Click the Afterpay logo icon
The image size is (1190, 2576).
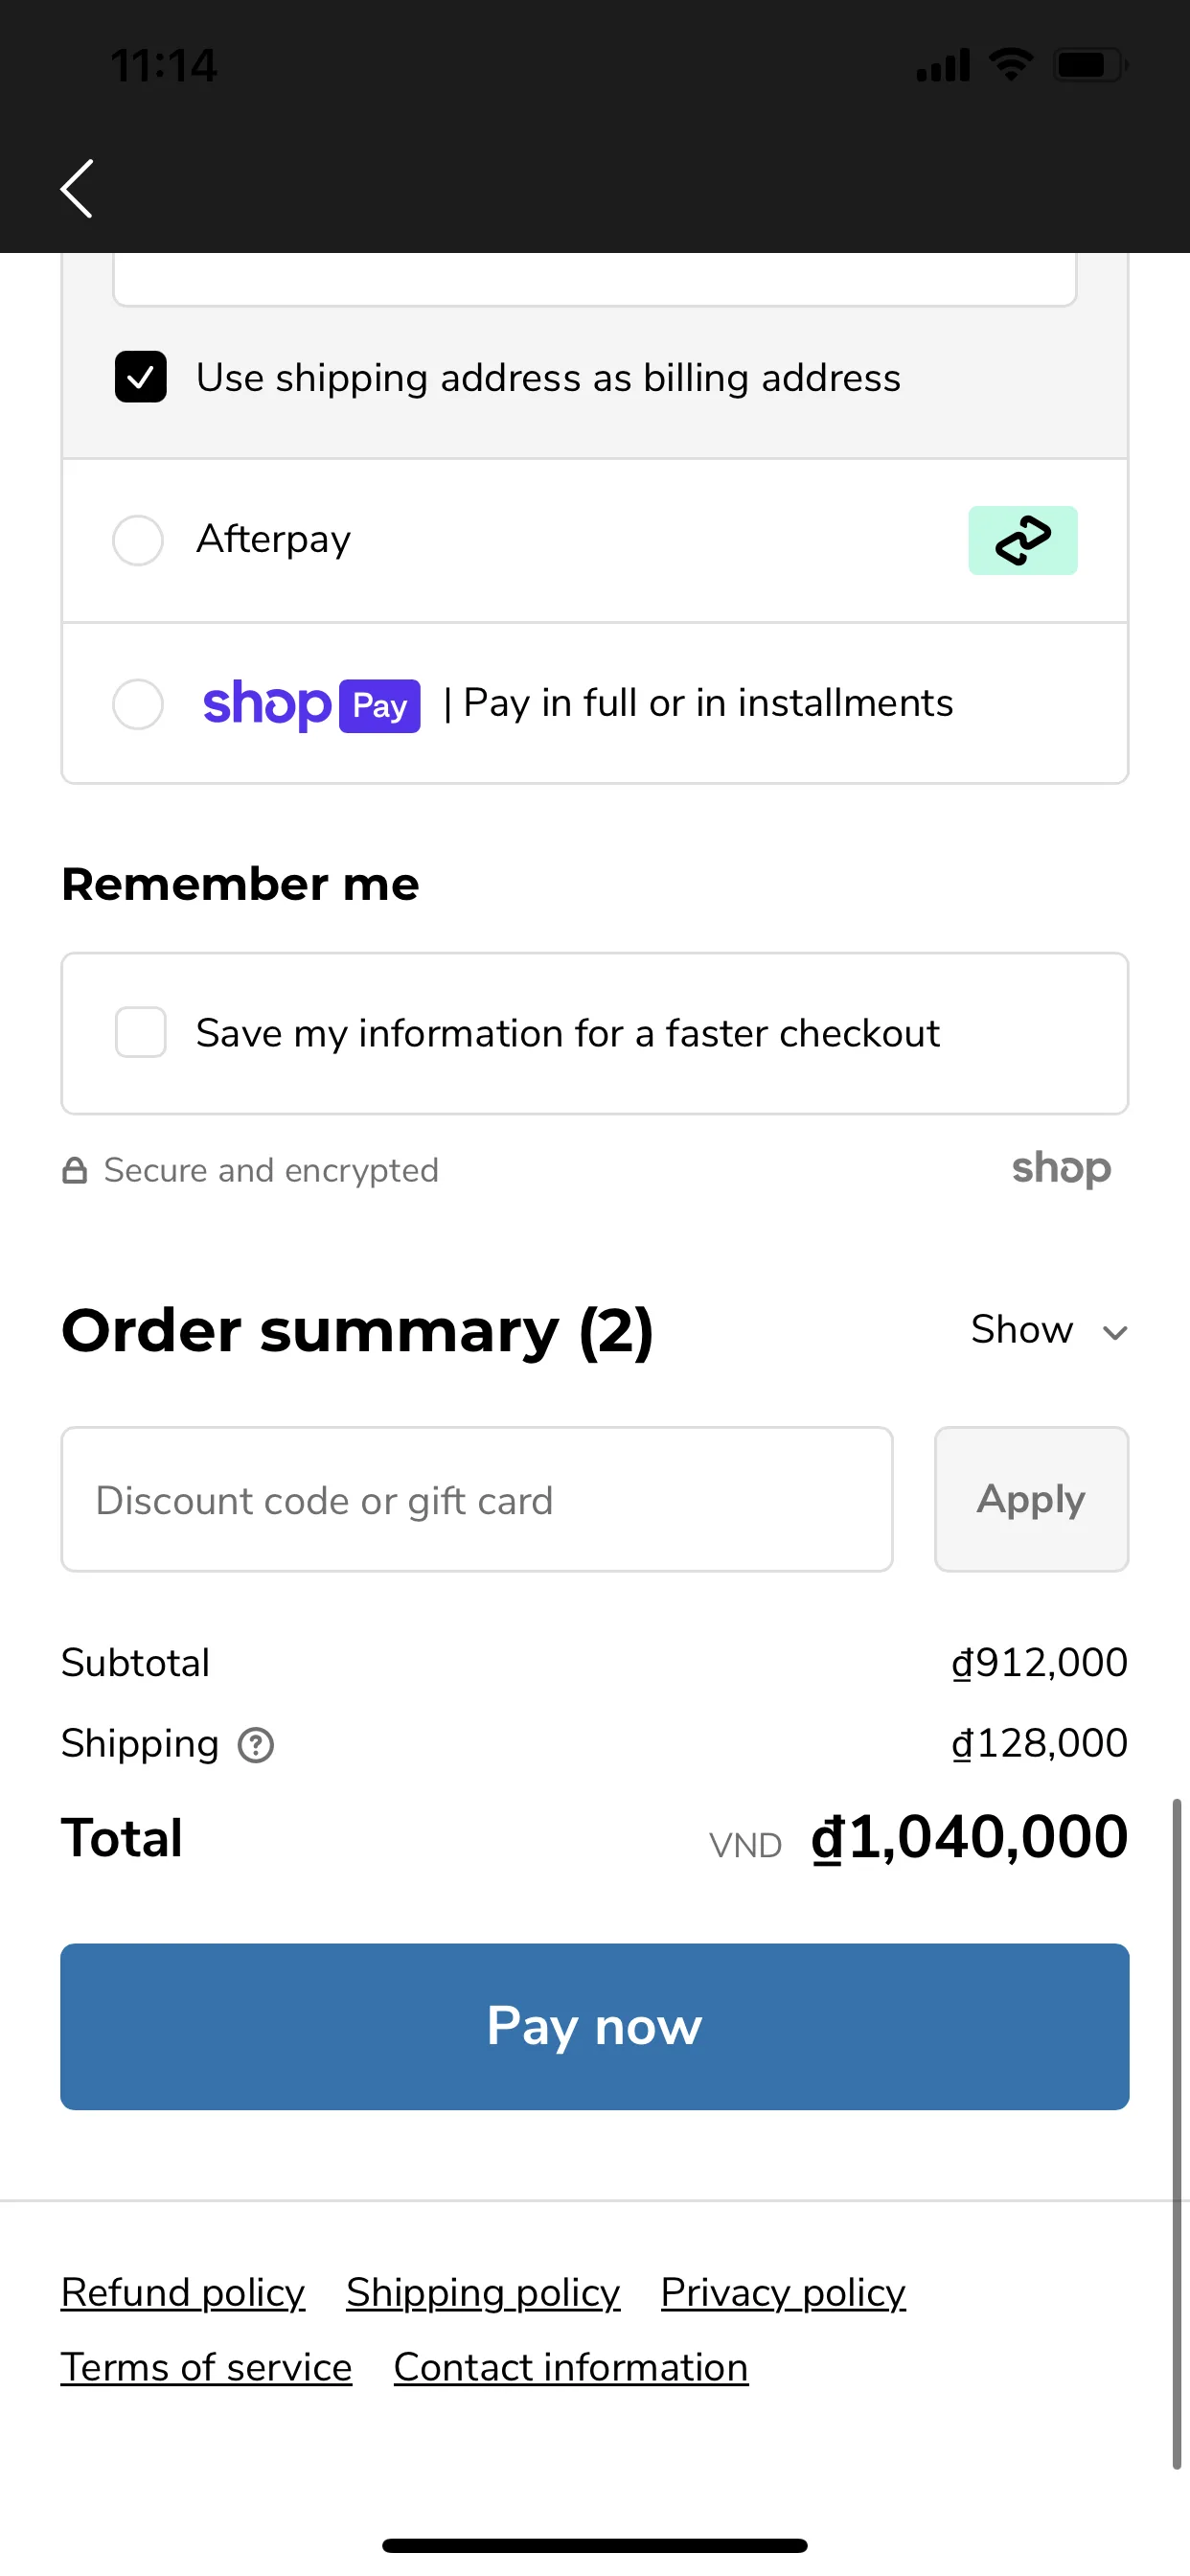pyautogui.click(x=1022, y=540)
